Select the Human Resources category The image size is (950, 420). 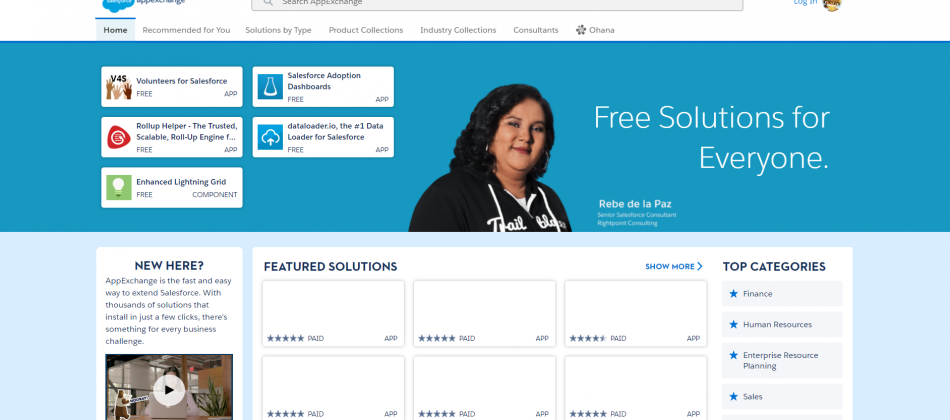(x=782, y=324)
